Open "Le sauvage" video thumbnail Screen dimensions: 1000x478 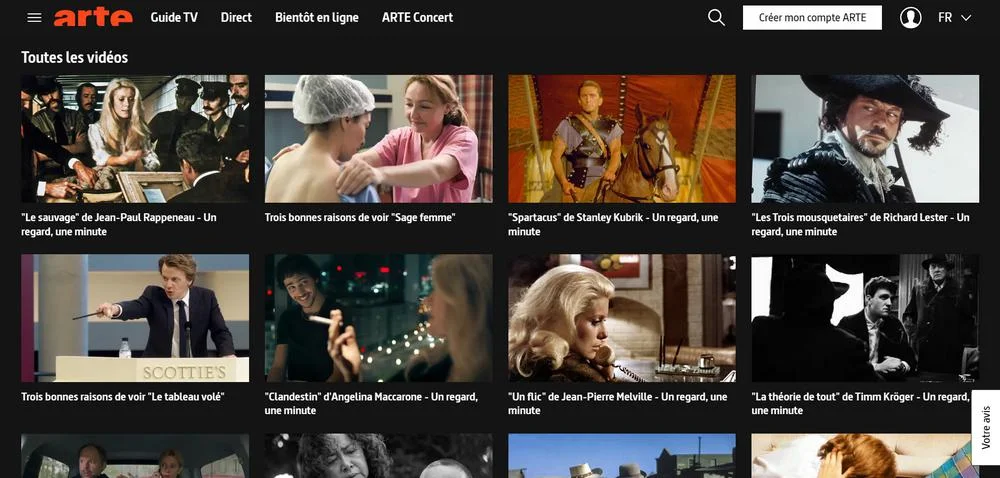pyautogui.click(x=135, y=139)
